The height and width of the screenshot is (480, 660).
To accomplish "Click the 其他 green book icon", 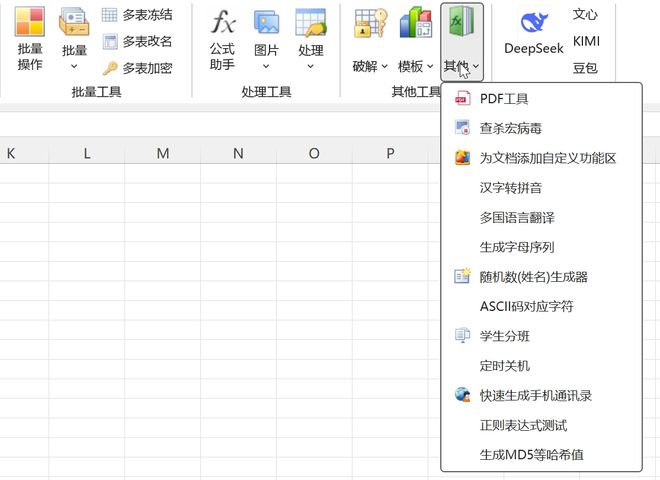I will point(461,22).
